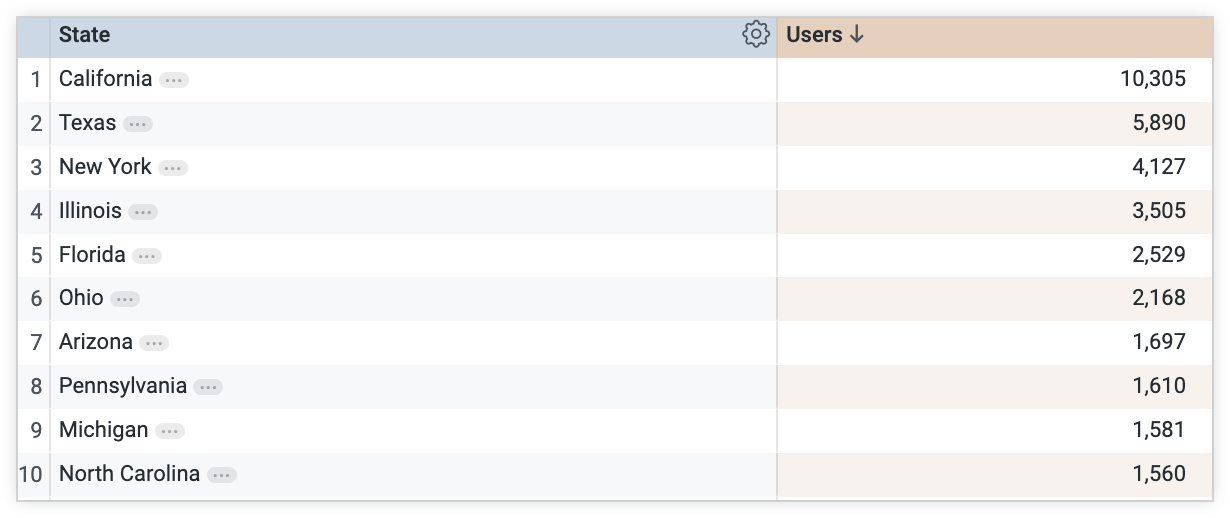This screenshot has width=1230, height=518.
Task: Click the Users column header label
Action: 814,35
